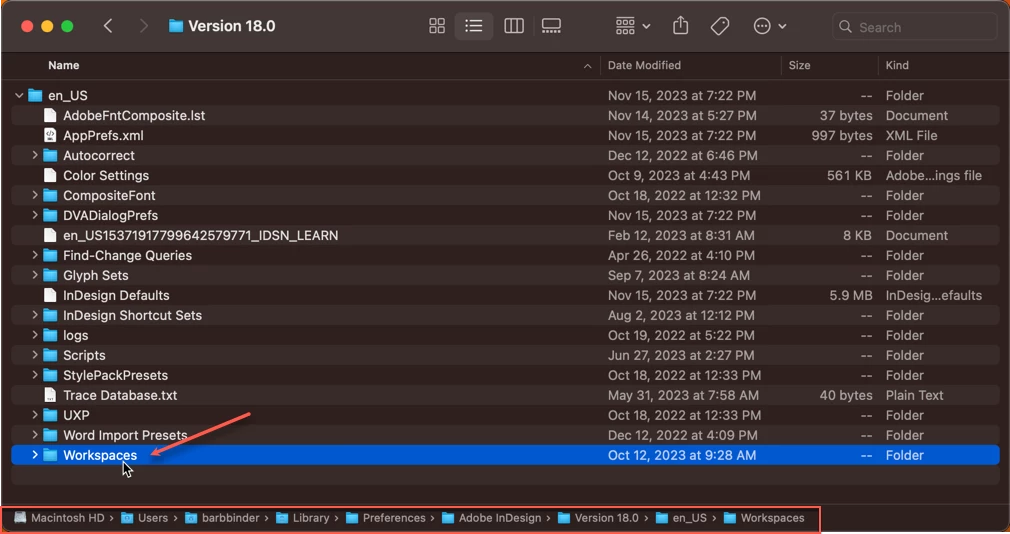Expand the InDesign Shortcut Sets folder
Image resolution: width=1010 pixels, height=534 pixels.
[35, 315]
